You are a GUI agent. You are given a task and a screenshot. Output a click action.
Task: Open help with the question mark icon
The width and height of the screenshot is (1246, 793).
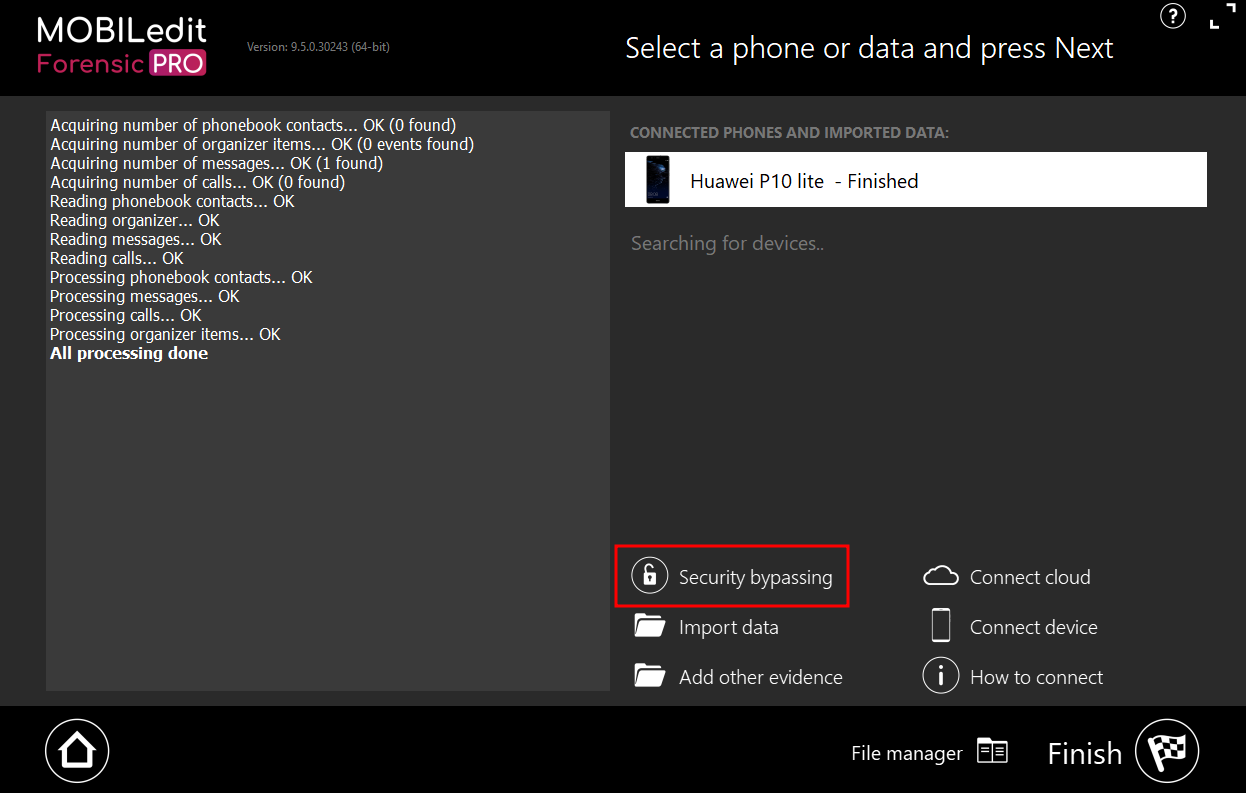(x=1172, y=15)
